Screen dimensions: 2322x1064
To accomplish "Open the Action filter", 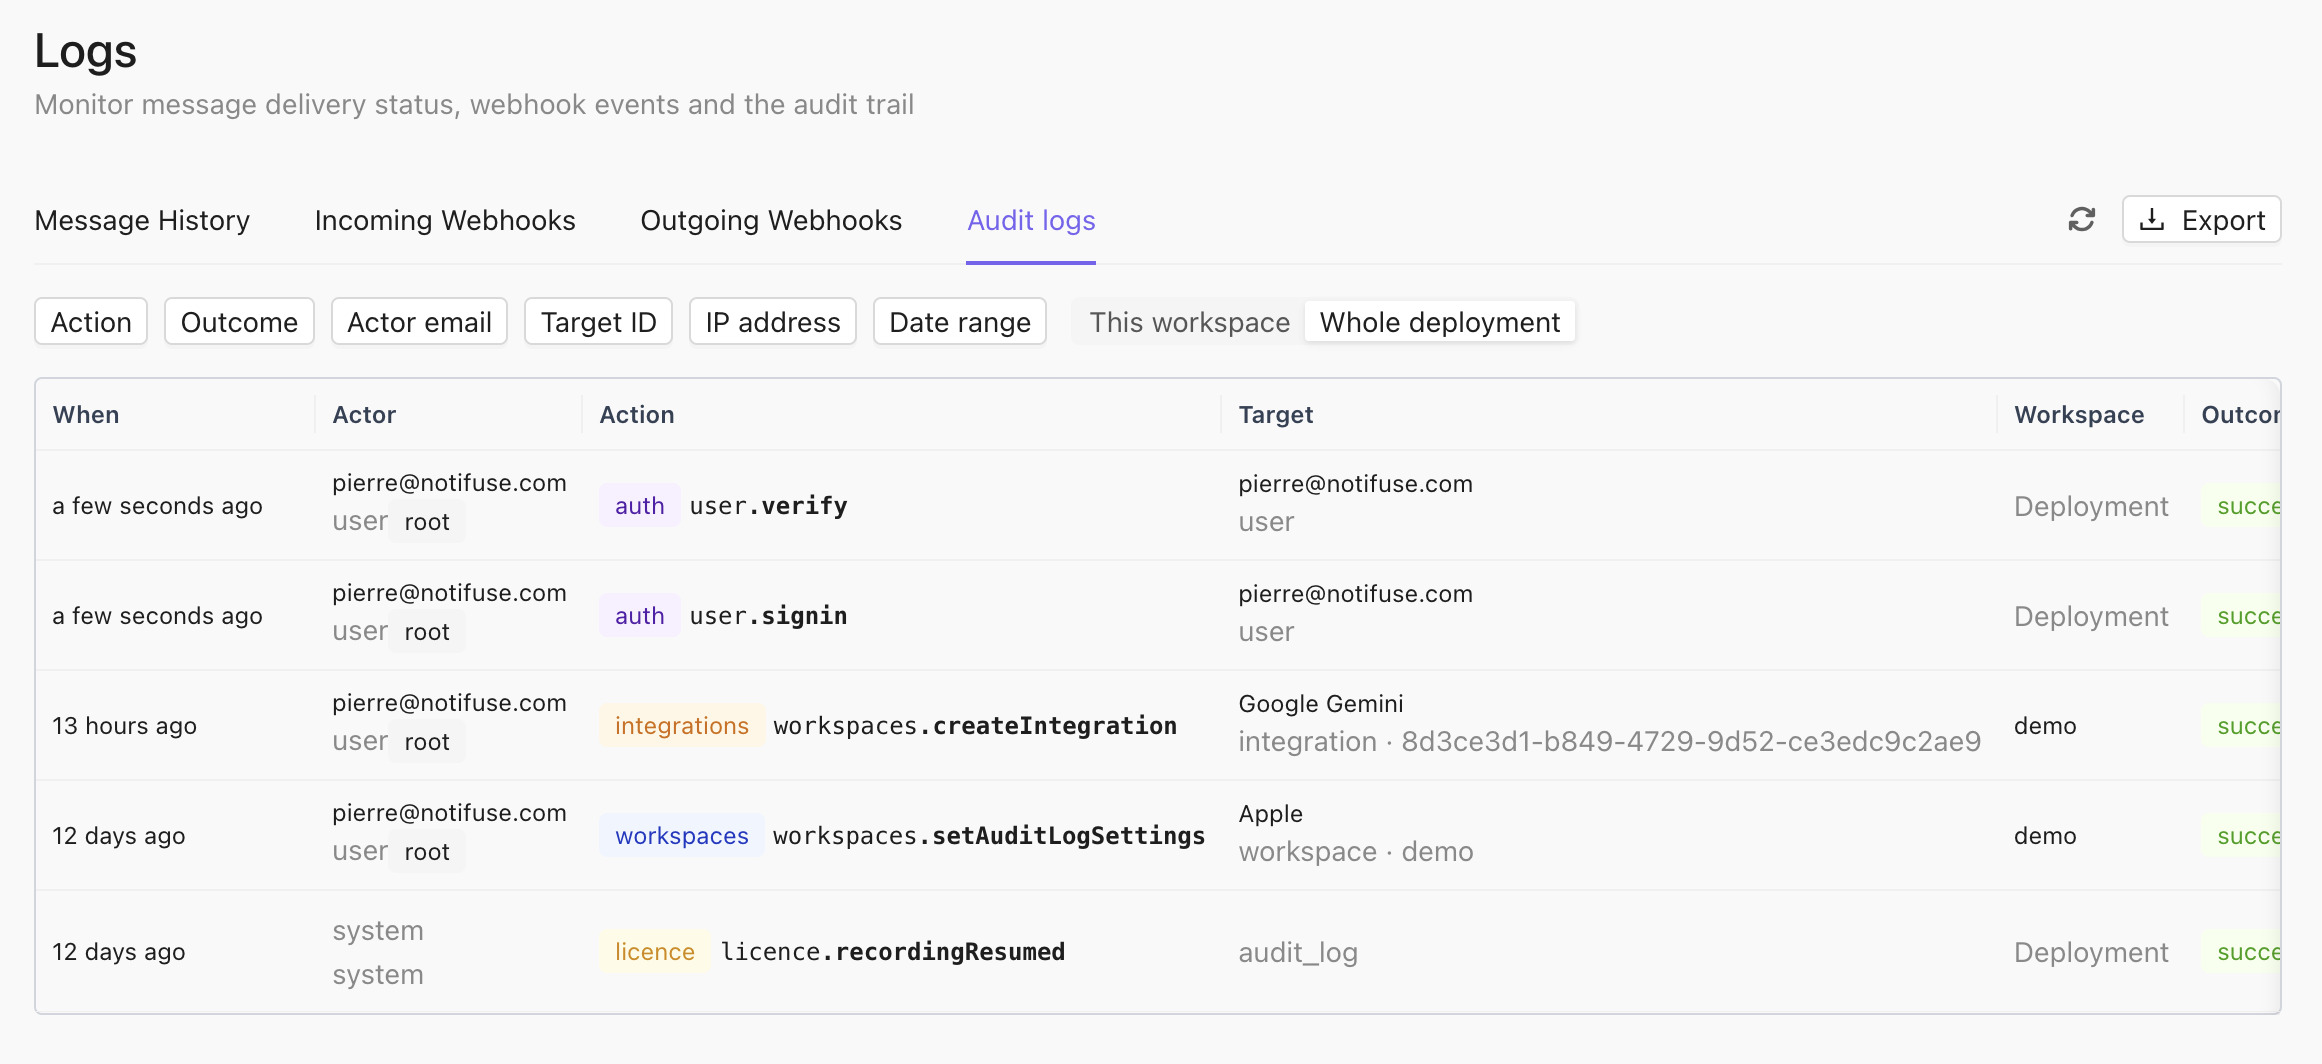I will 91,322.
